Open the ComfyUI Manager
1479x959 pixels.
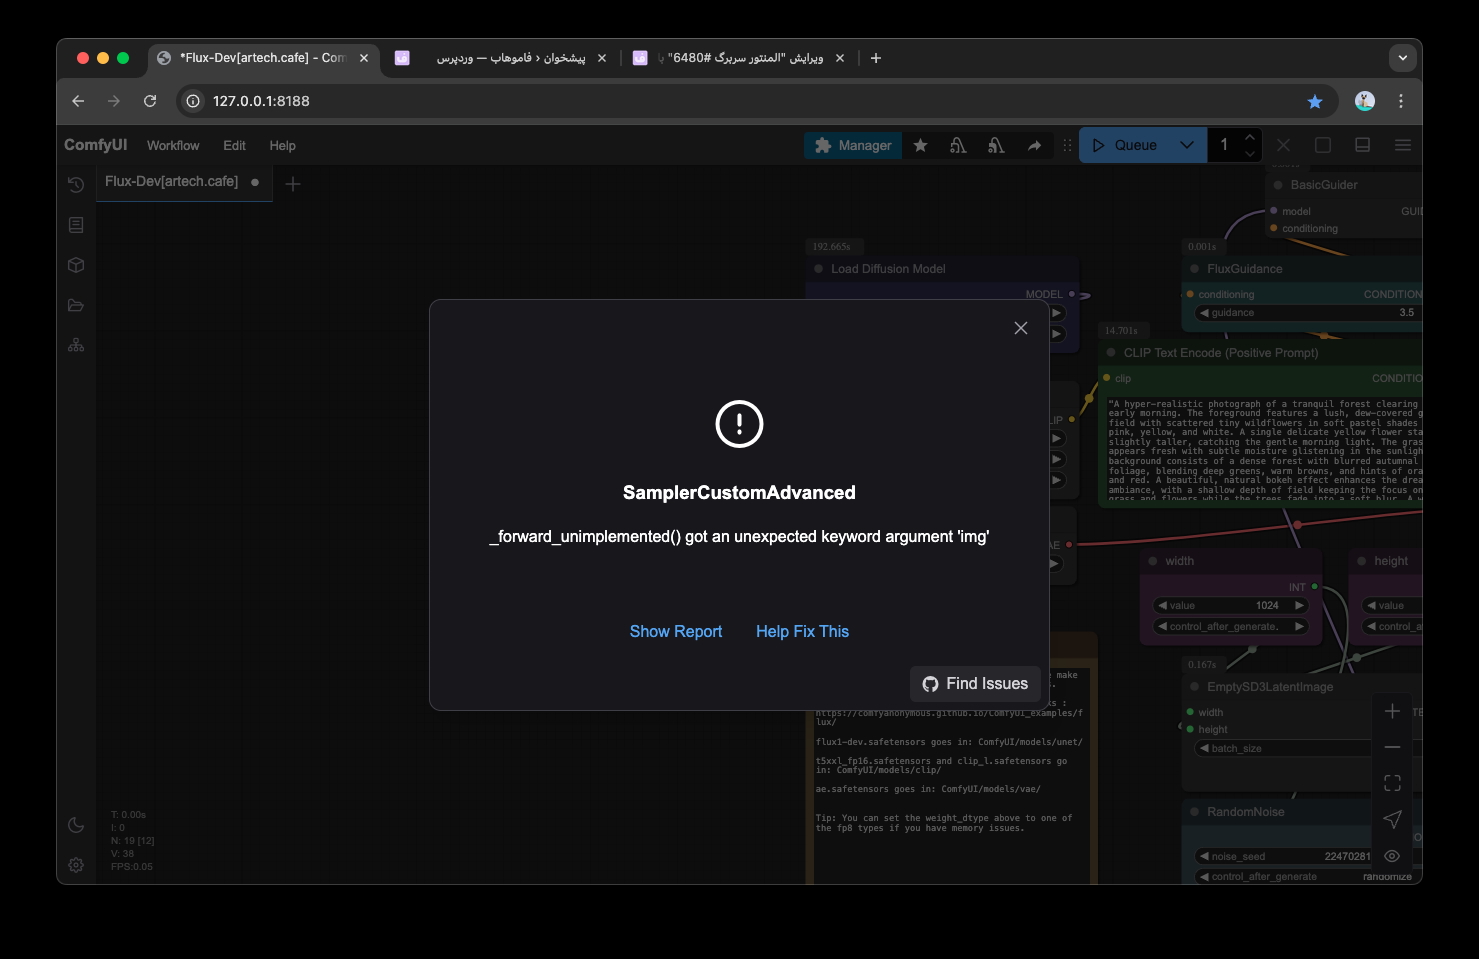coord(853,145)
